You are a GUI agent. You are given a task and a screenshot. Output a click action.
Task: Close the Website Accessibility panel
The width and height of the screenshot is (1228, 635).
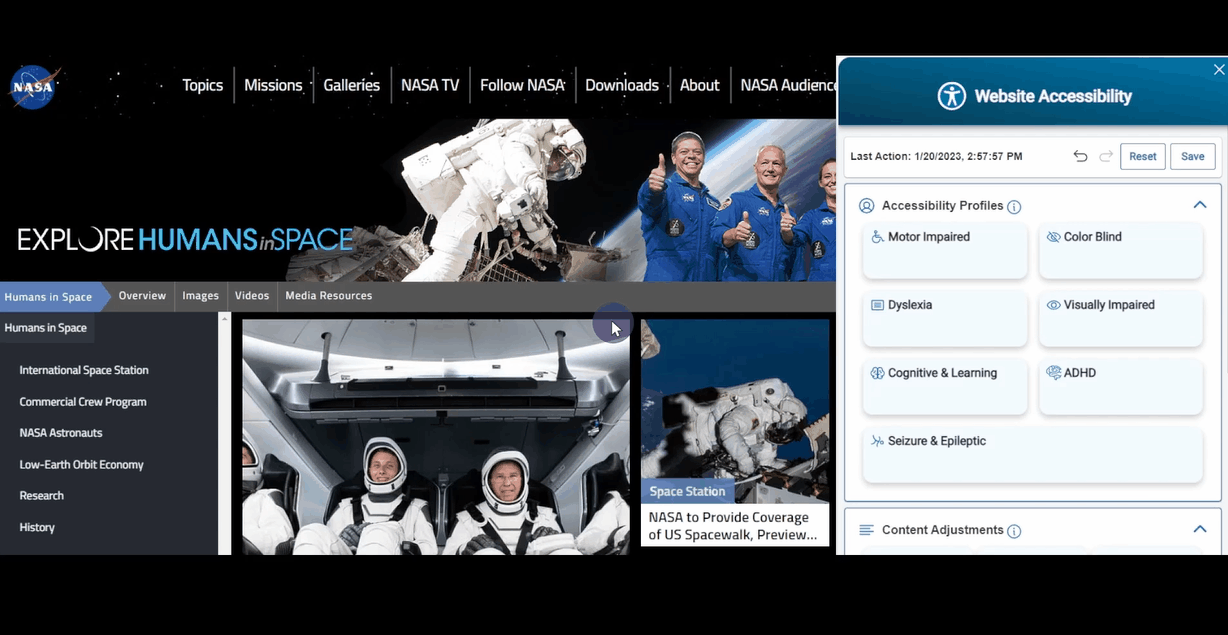1219,69
